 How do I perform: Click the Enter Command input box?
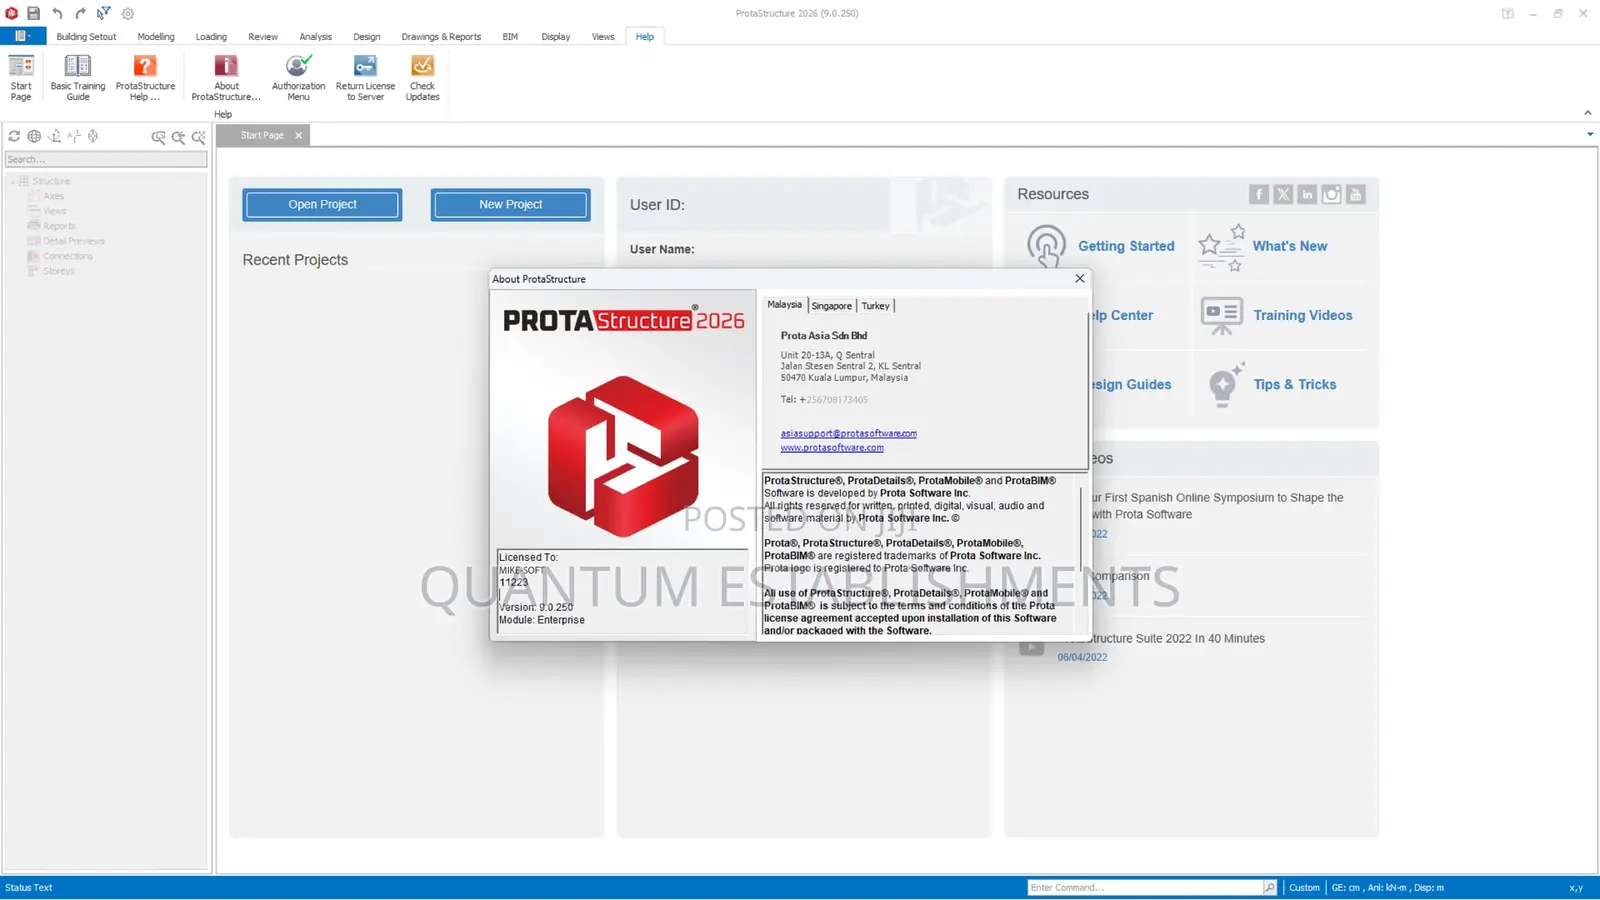point(1145,887)
